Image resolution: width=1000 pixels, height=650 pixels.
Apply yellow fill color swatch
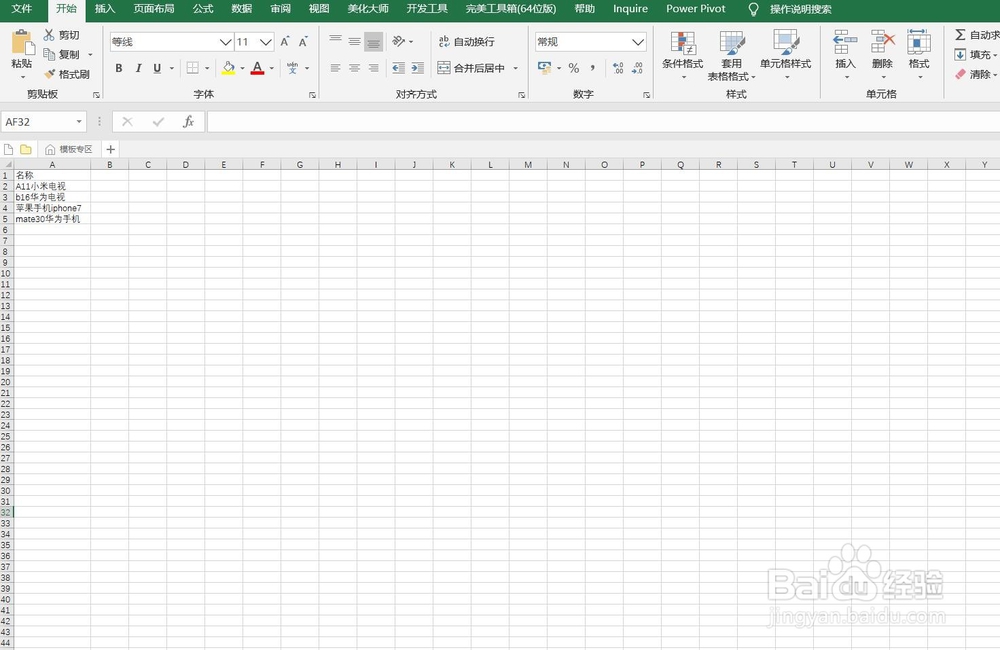tap(228, 68)
